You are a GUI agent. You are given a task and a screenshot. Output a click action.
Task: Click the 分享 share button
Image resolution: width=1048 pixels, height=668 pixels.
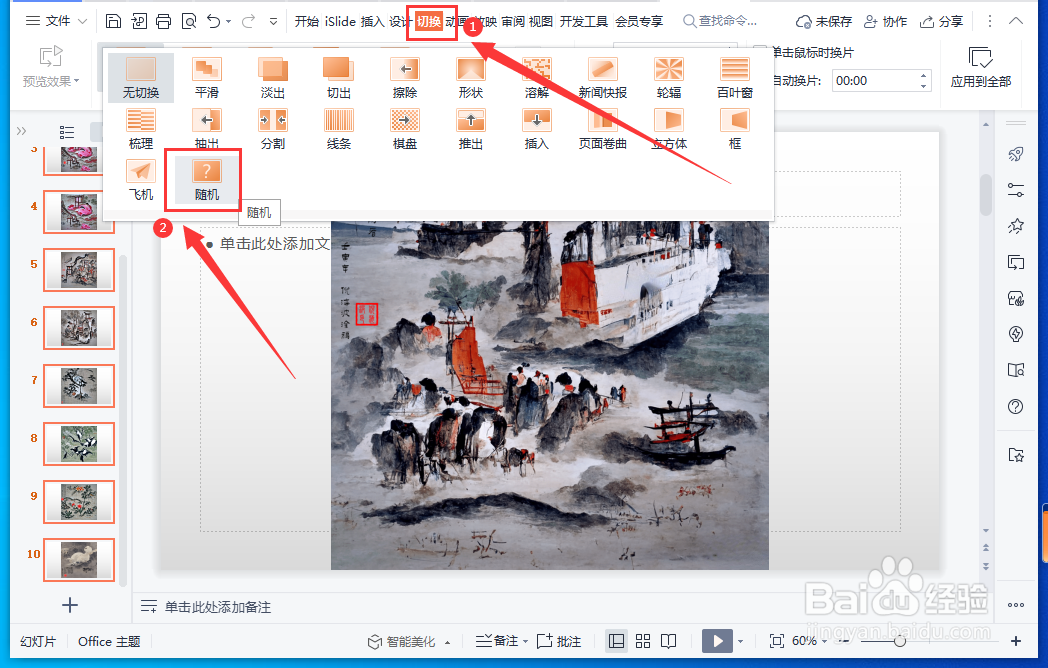[x=941, y=21]
